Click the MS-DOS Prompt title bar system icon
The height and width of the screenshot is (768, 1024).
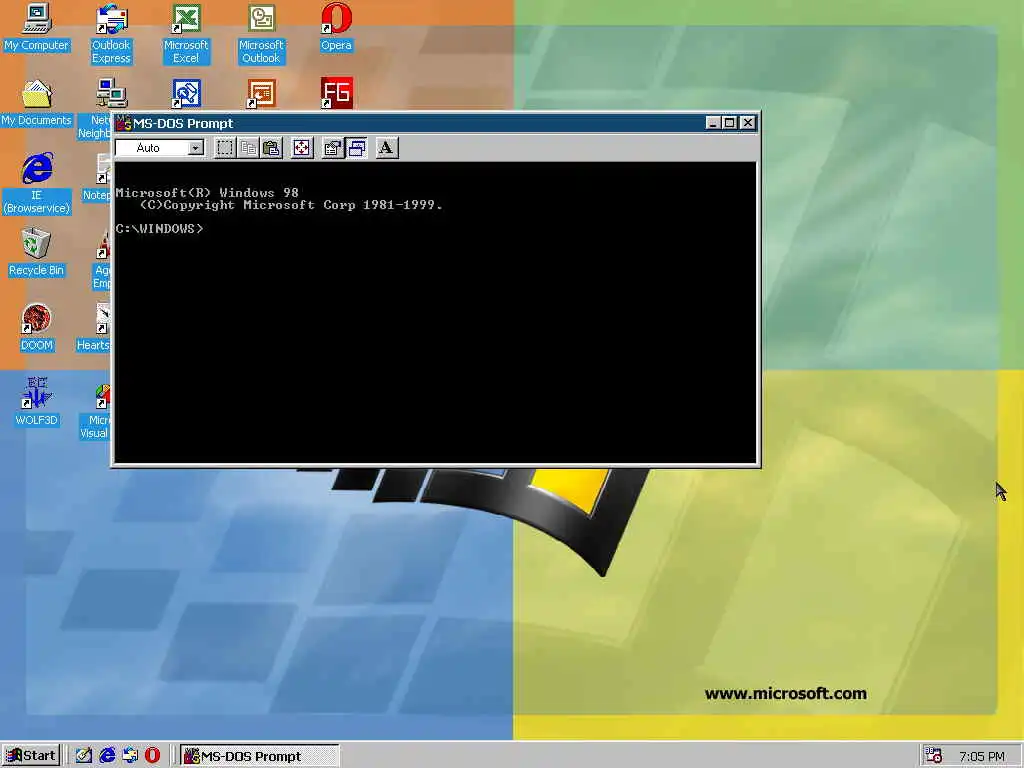(123, 123)
